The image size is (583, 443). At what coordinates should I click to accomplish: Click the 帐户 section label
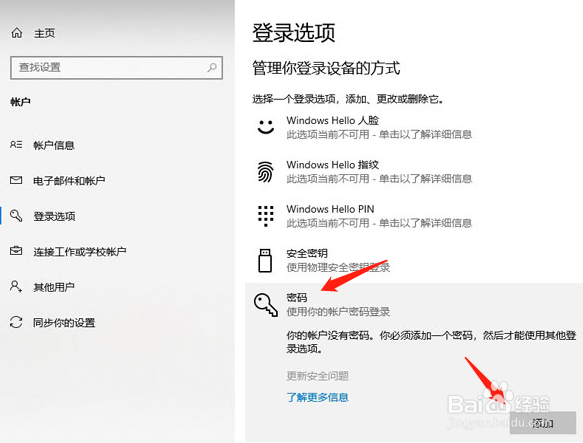pyautogui.click(x=20, y=102)
